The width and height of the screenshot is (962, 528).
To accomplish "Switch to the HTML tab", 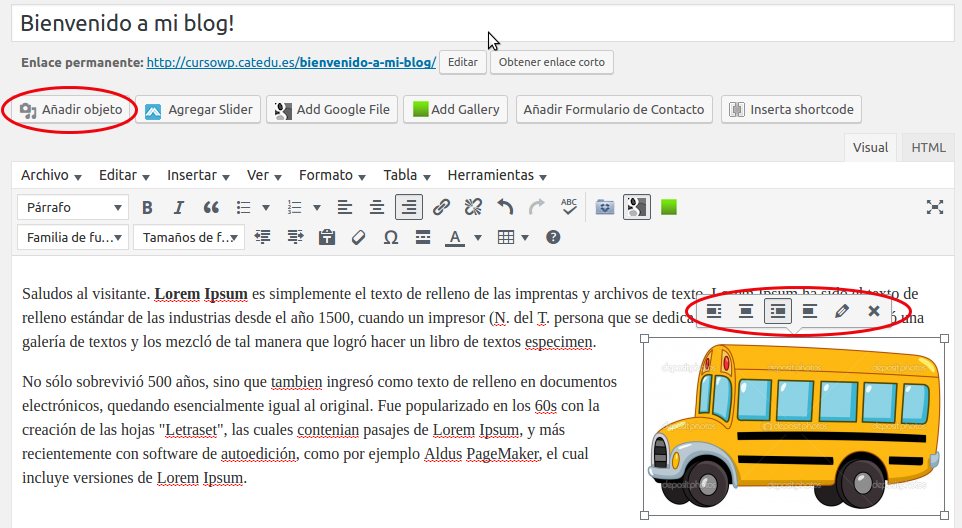I will 928,148.
